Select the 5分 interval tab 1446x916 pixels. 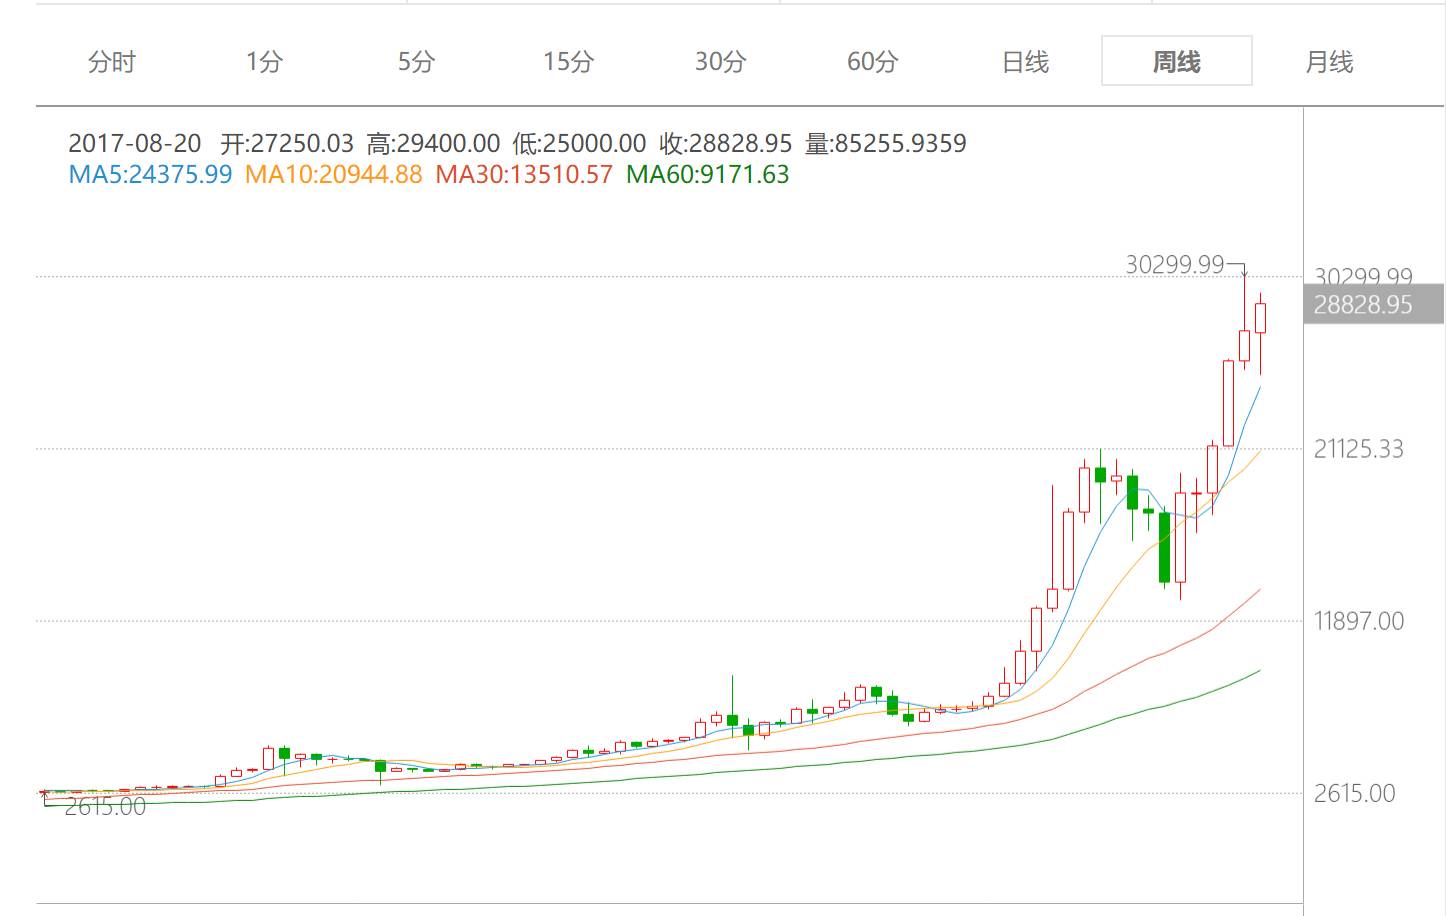pyautogui.click(x=416, y=62)
